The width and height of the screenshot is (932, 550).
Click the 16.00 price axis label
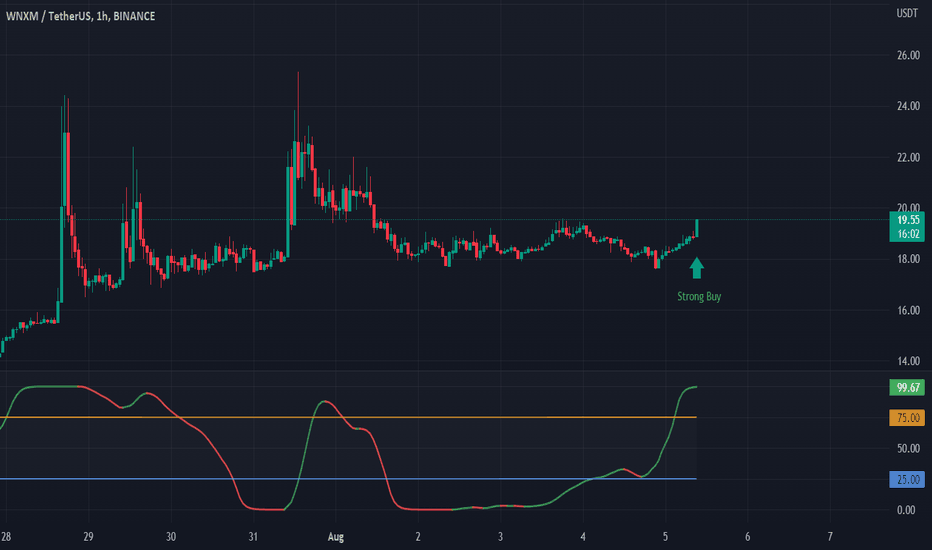point(908,310)
